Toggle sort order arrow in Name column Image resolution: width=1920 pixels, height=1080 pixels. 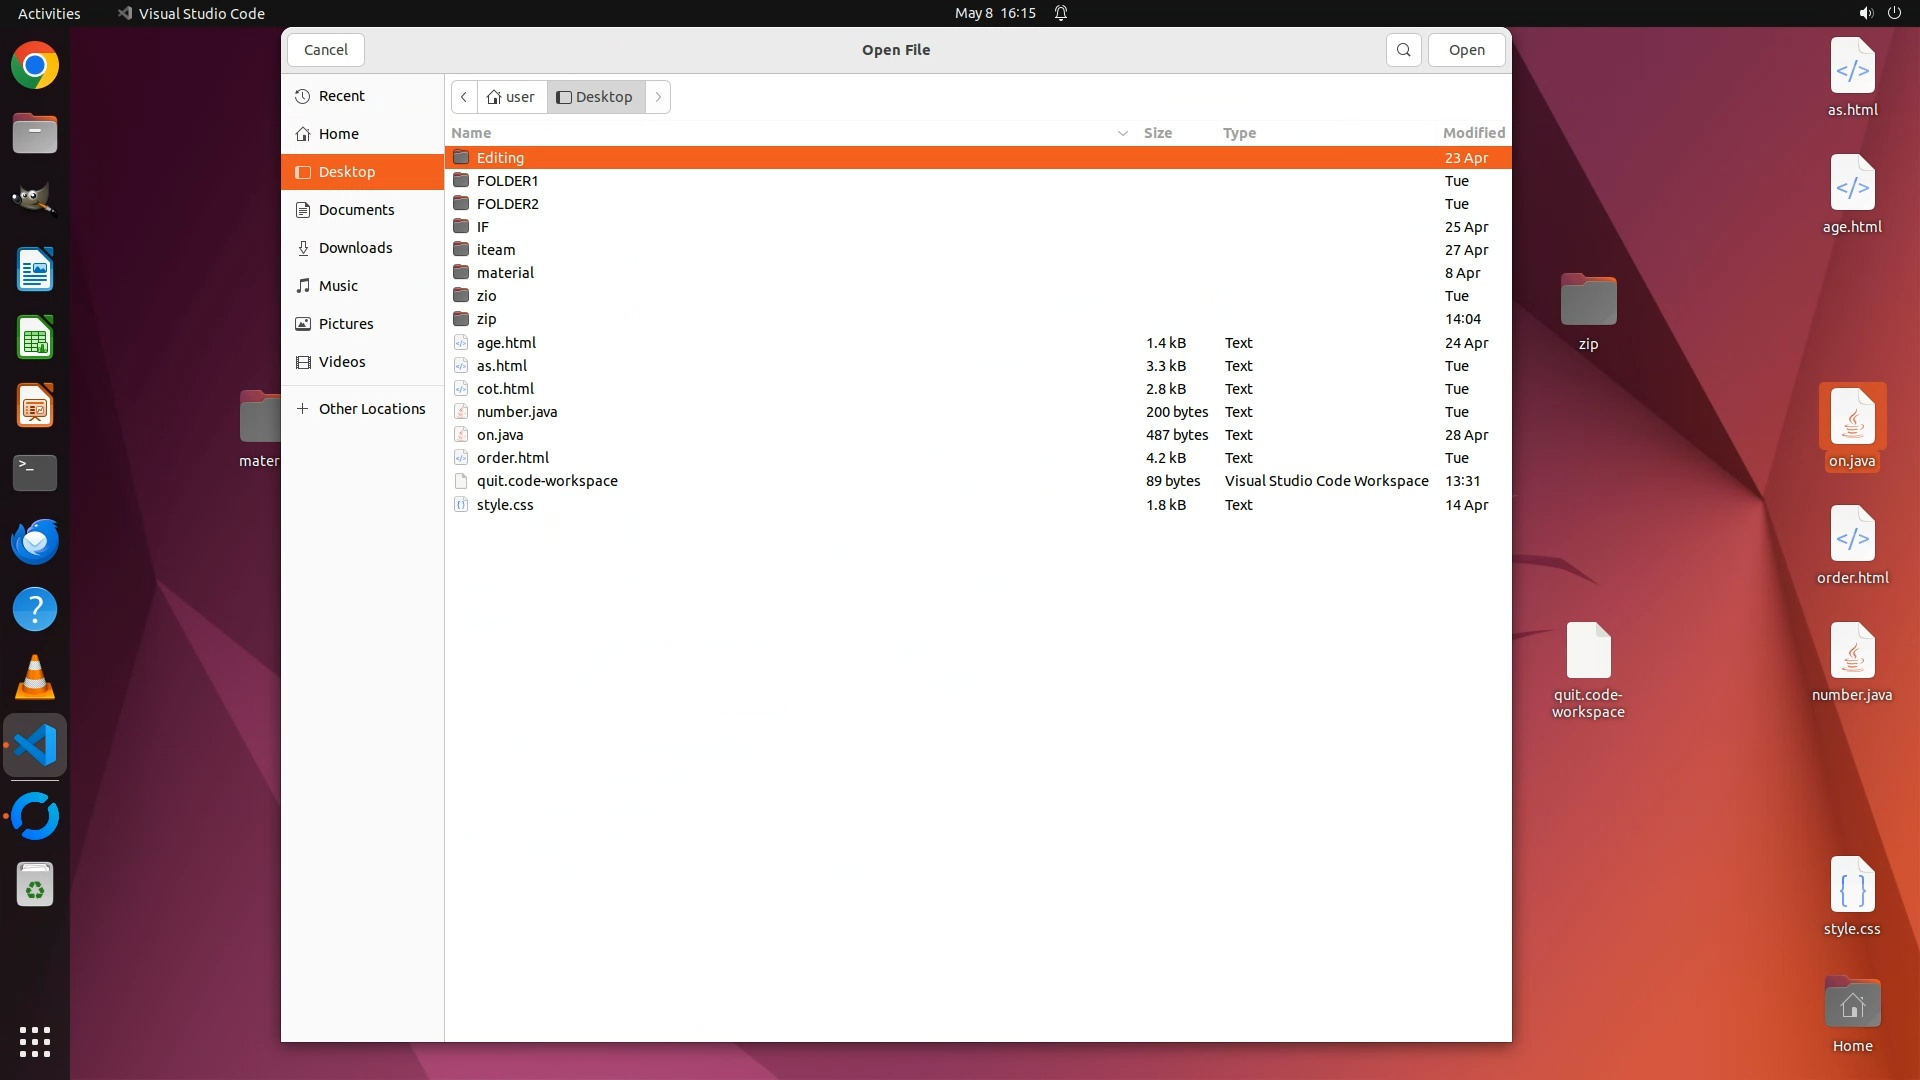pos(1122,133)
